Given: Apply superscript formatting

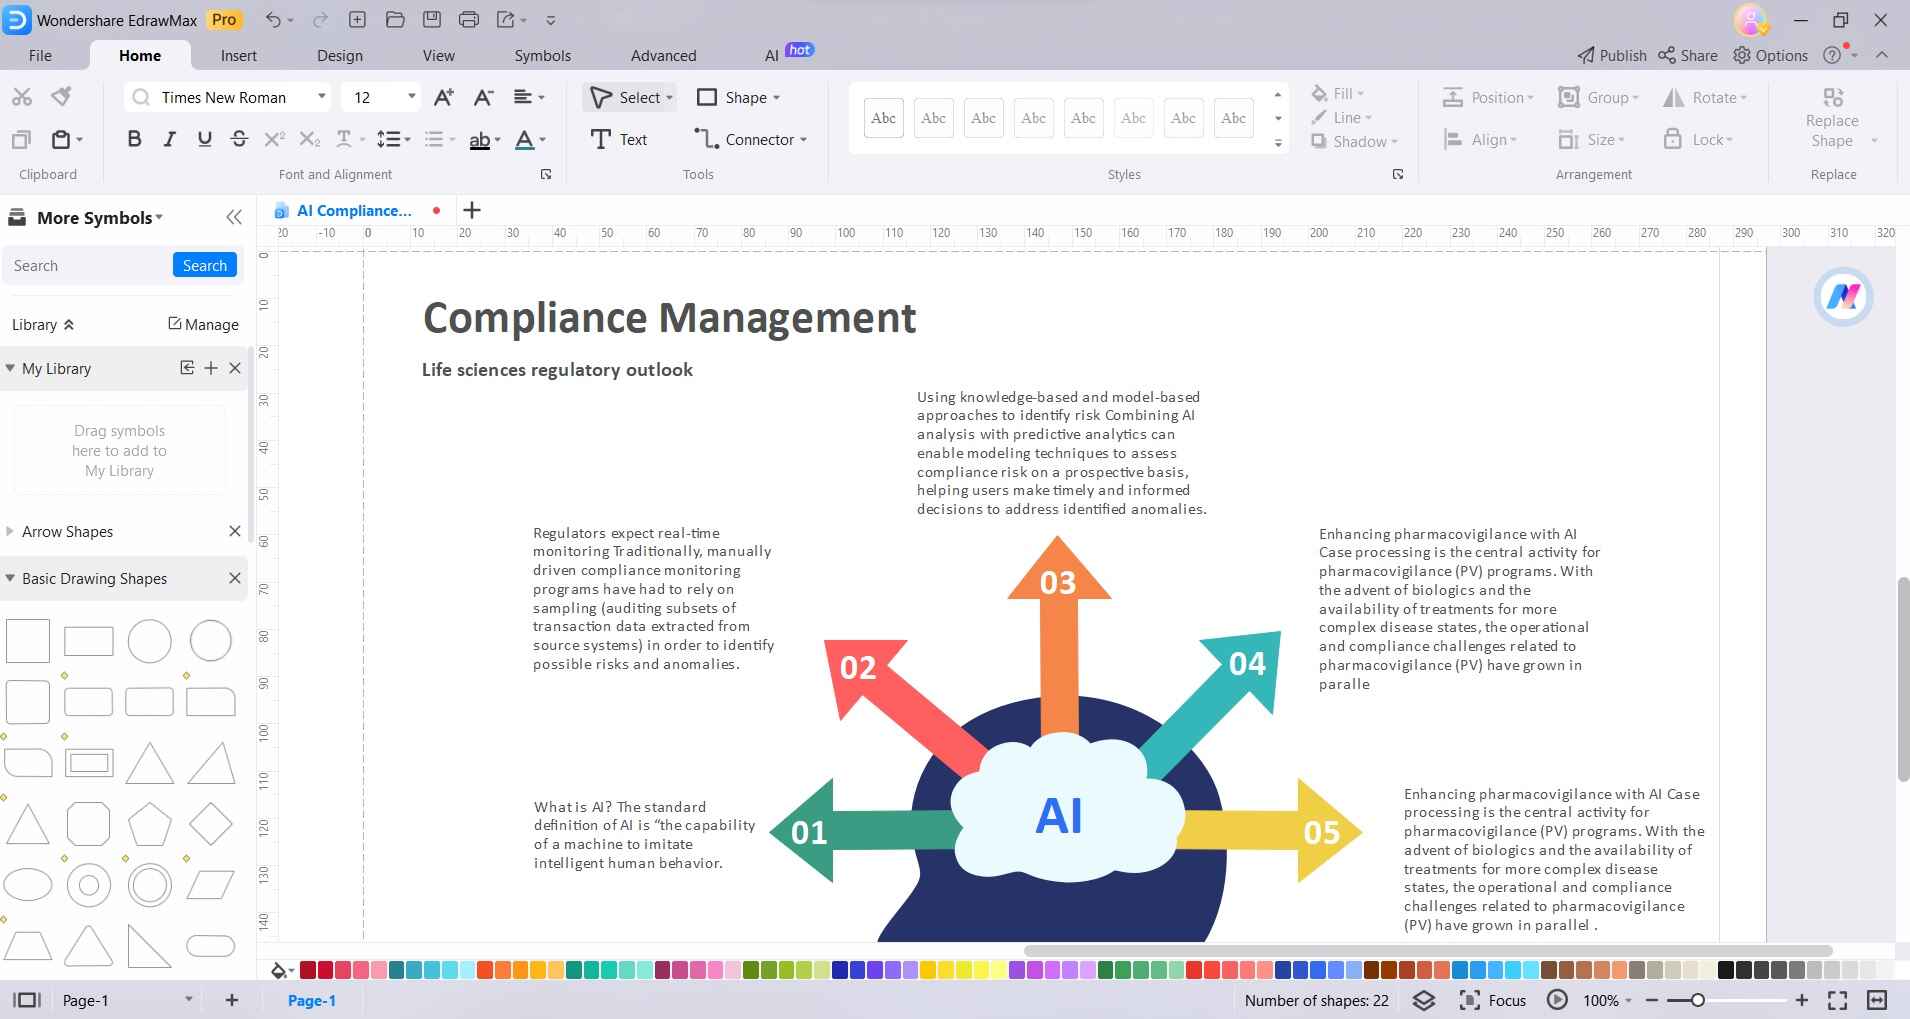Looking at the screenshot, I should 274,139.
